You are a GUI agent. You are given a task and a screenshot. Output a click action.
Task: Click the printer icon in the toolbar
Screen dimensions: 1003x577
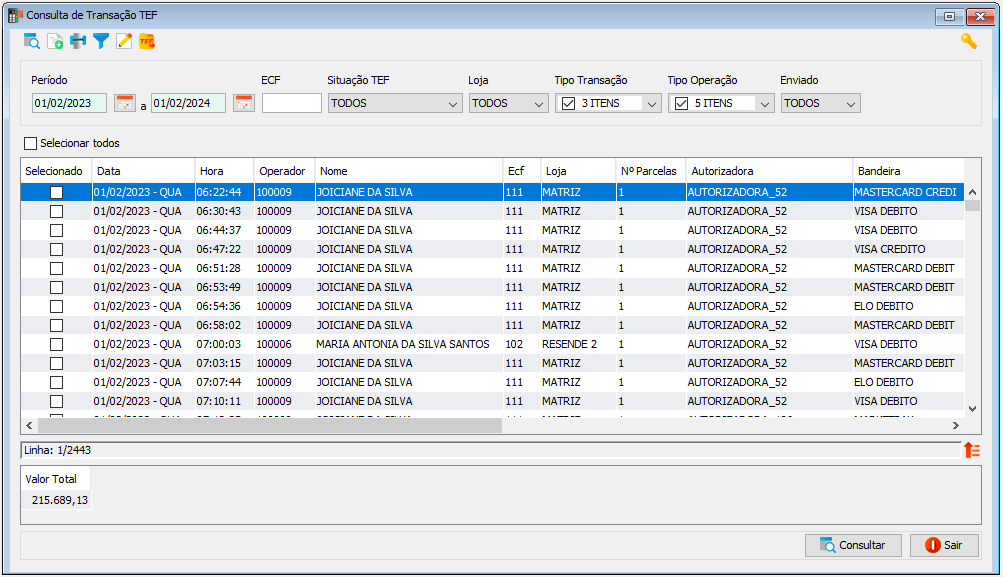pos(78,42)
